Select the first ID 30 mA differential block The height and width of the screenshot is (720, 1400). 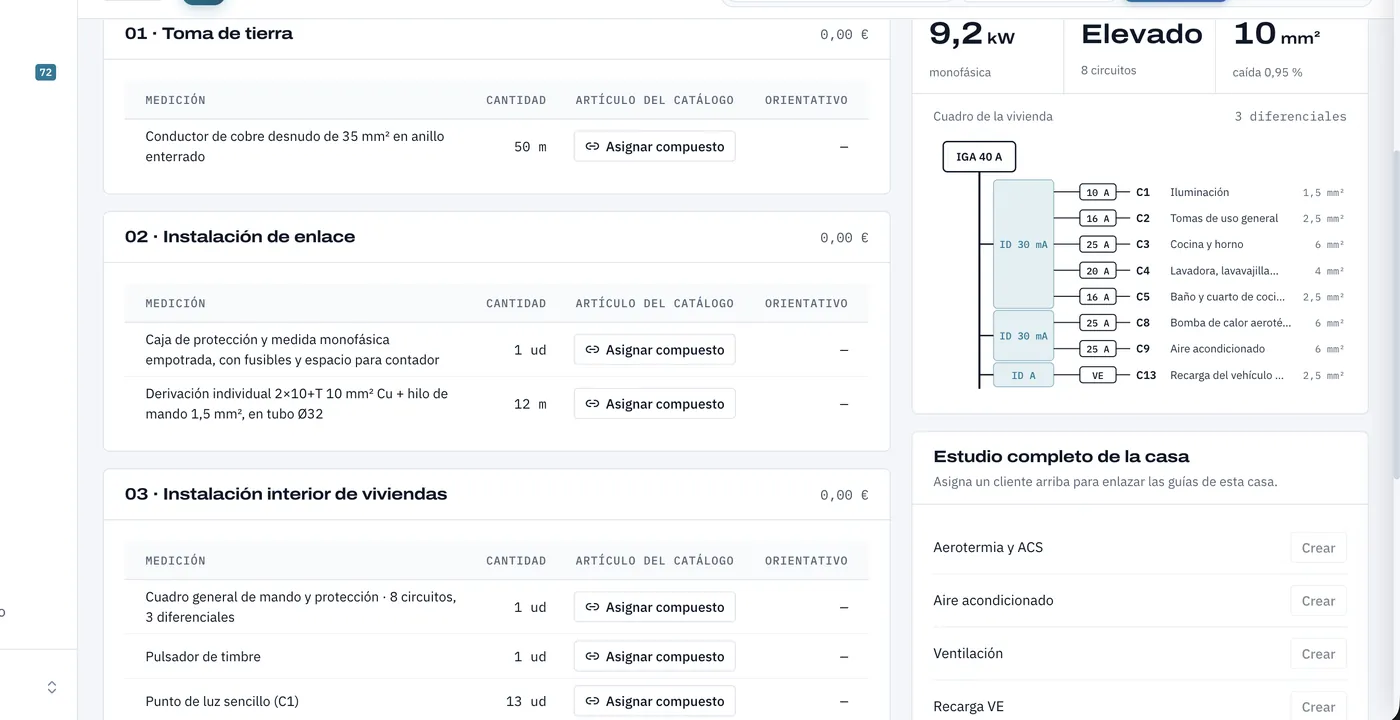1023,244
